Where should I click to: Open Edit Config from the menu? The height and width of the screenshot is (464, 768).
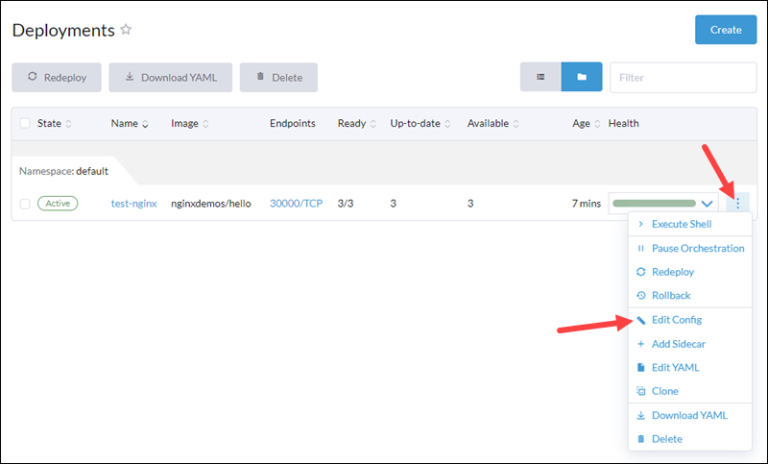coord(690,319)
